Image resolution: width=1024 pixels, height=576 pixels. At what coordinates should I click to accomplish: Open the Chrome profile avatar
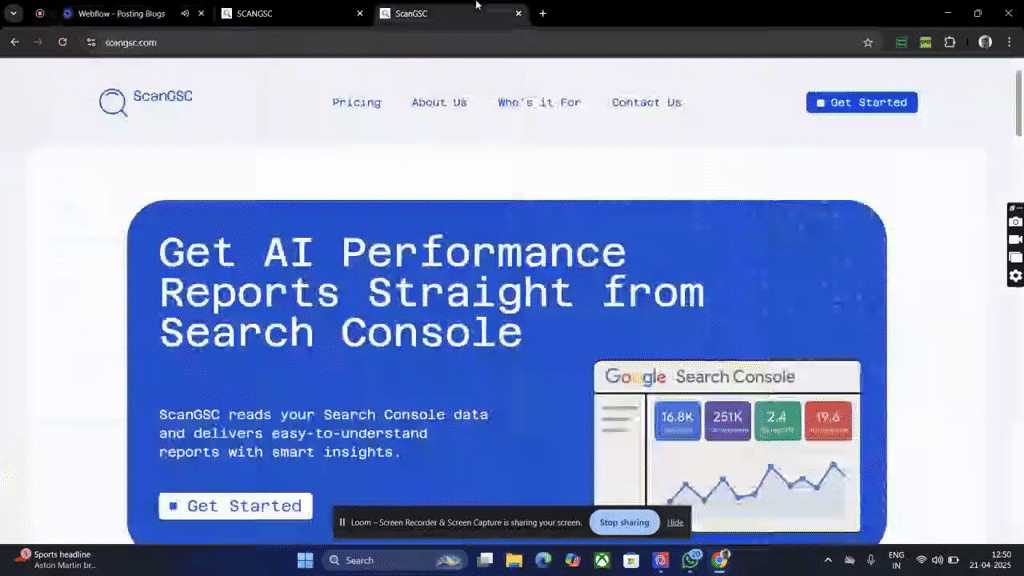point(985,42)
